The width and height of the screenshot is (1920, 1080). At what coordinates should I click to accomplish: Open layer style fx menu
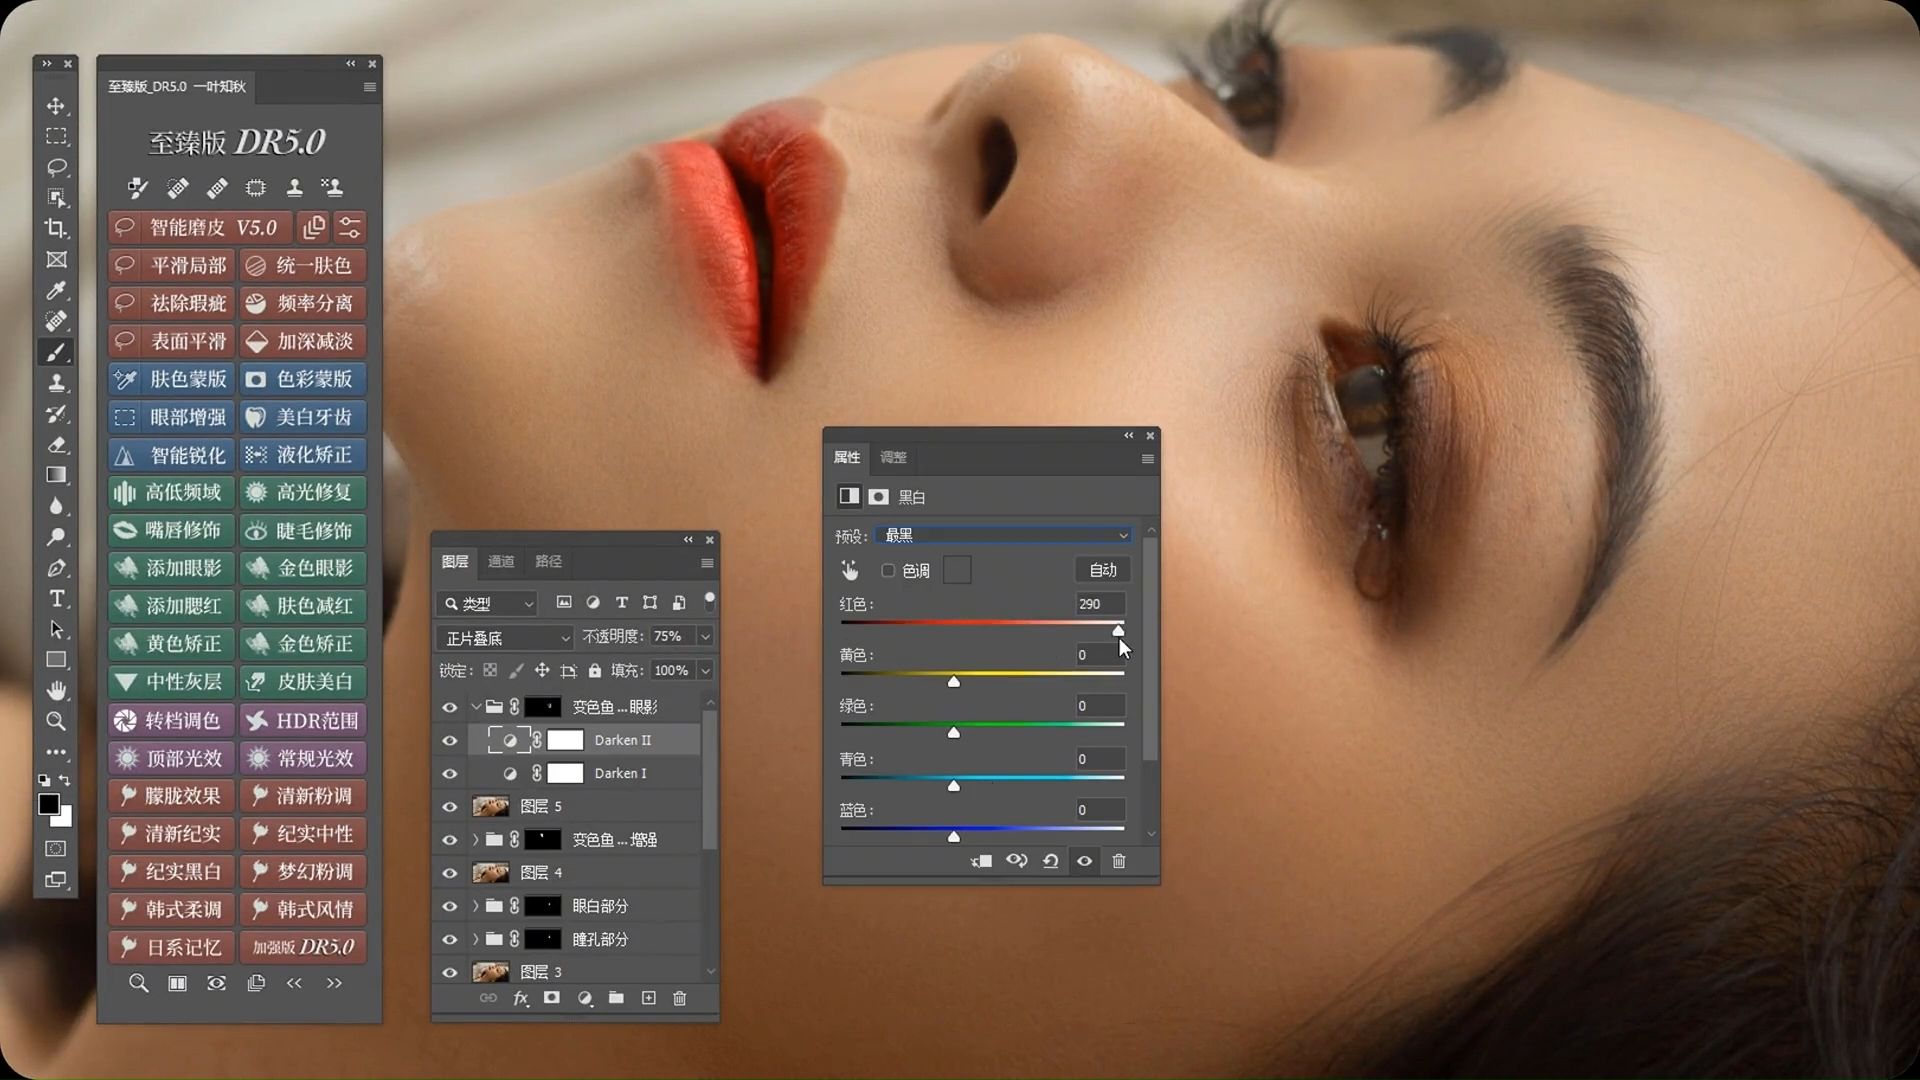[x=520, y=998]
